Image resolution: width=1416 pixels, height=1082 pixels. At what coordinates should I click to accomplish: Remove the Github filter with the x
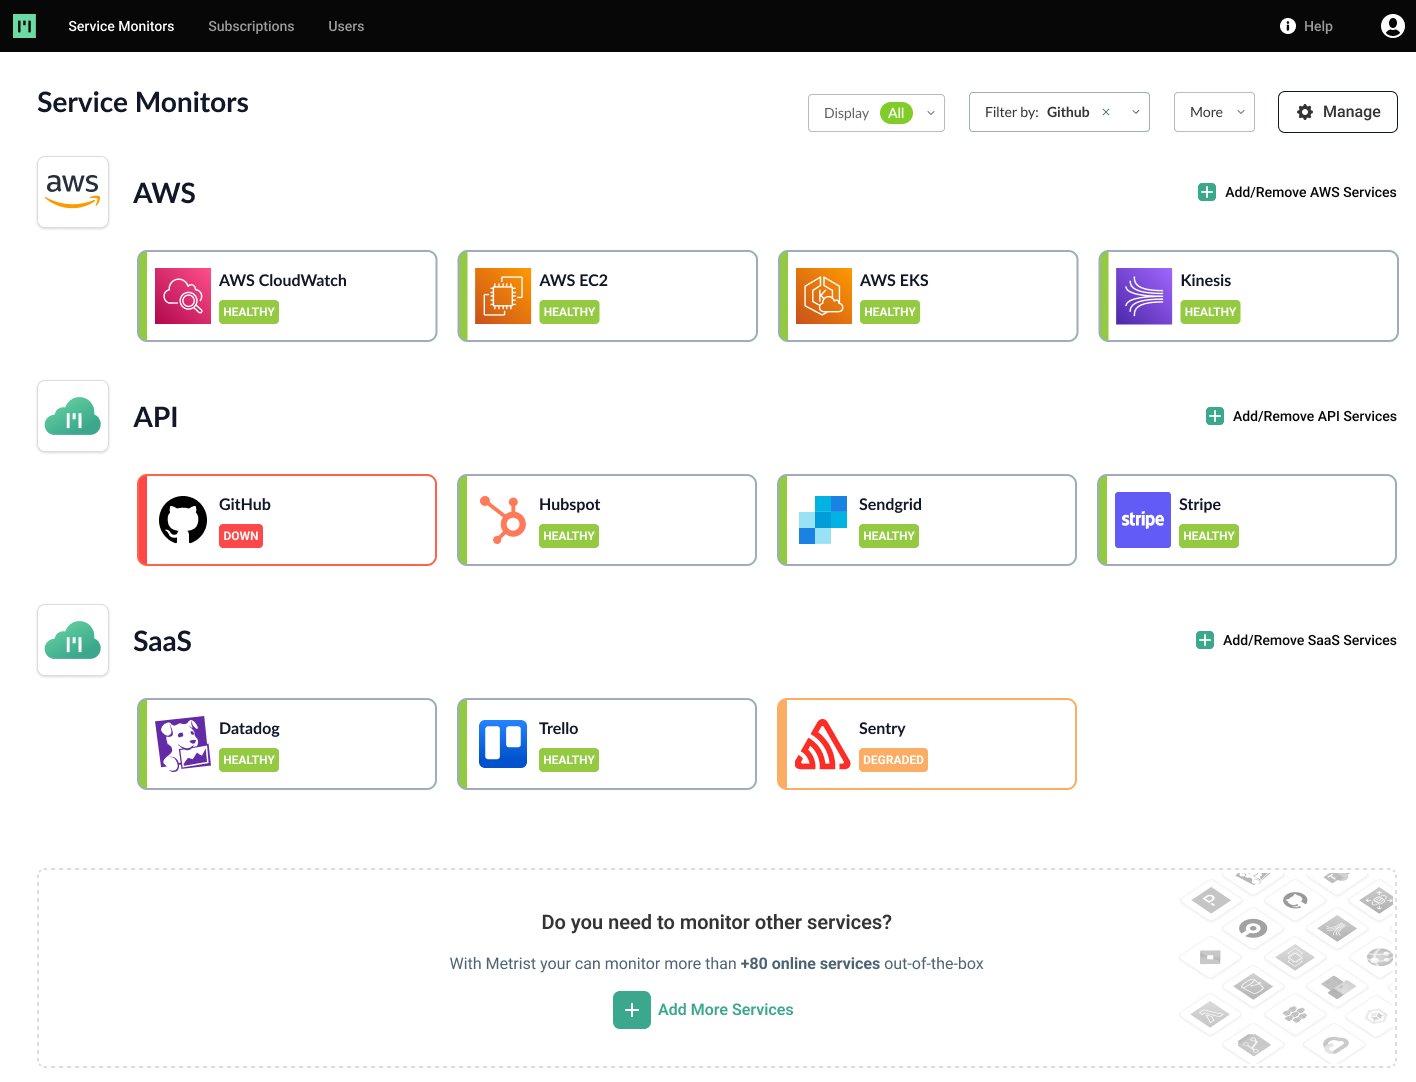tap(1106, 112)
